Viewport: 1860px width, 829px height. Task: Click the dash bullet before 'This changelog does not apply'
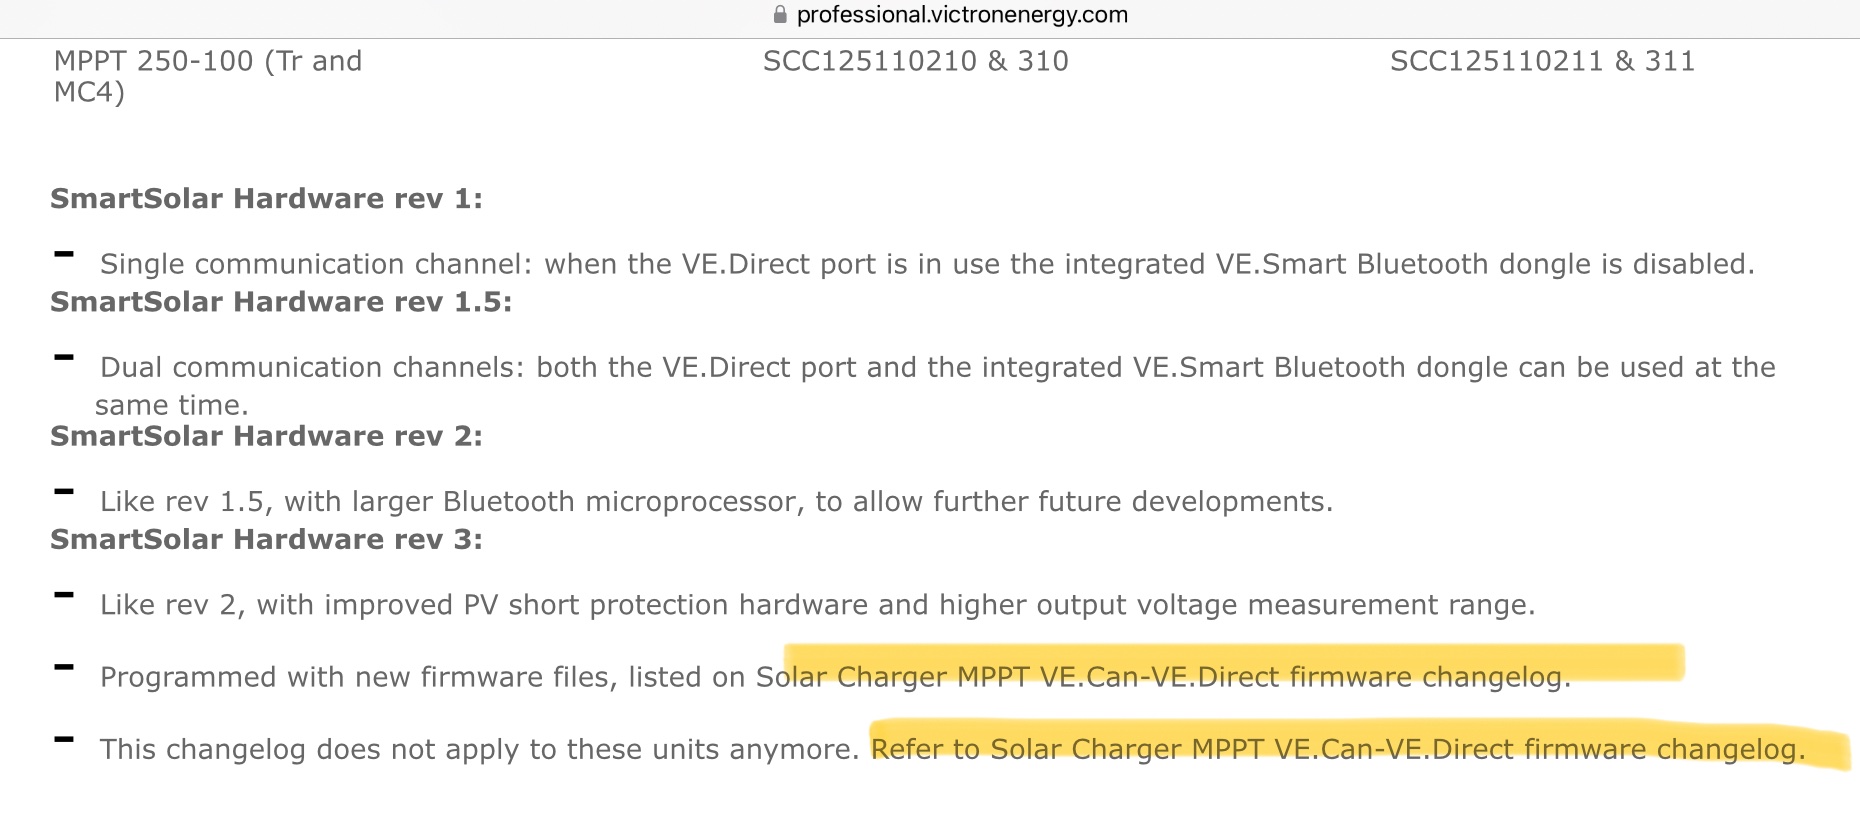click(64, 740)
